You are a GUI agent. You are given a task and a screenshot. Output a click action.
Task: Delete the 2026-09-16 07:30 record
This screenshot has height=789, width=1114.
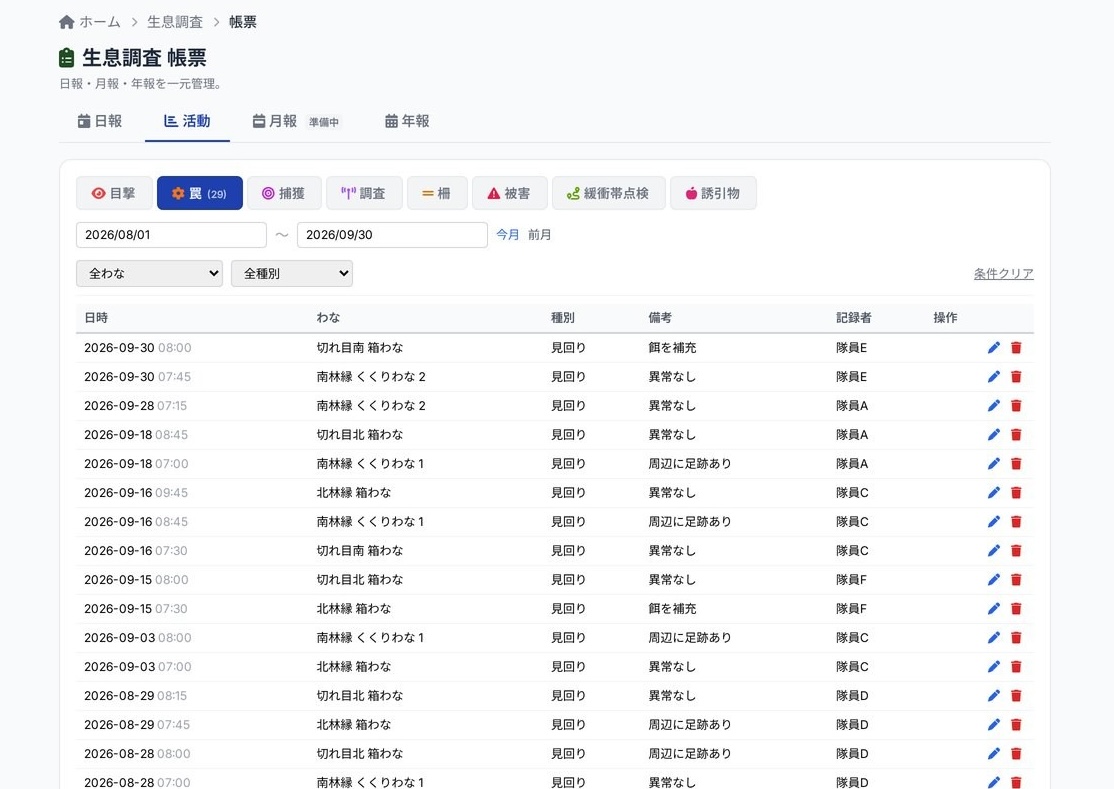pyautogui.click(x=1016, y=550)
